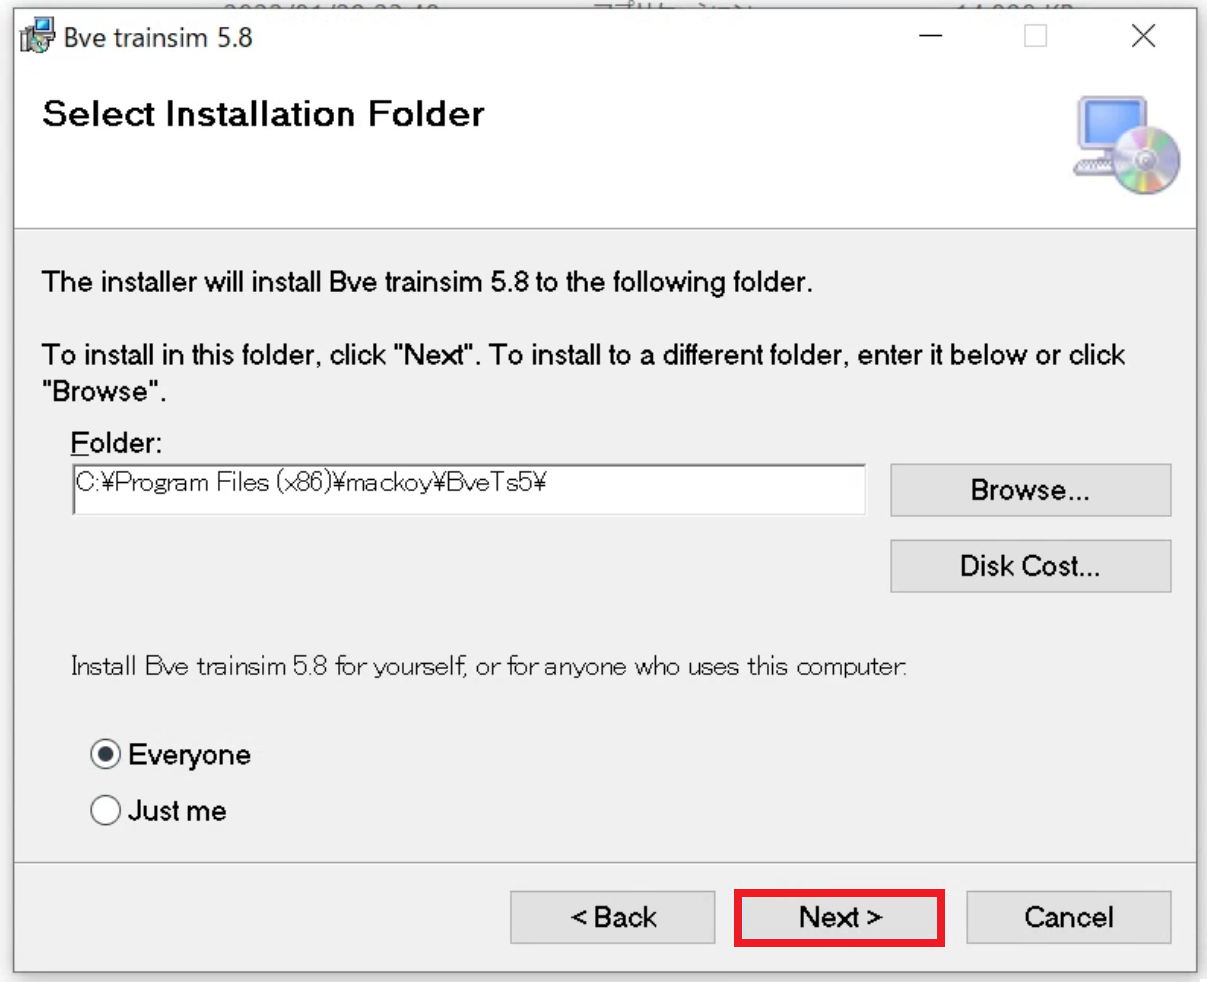The width and height of the screenshot is (1207, 982).
Task: Click the 'Just me' label text
Action: pos(177,810)
